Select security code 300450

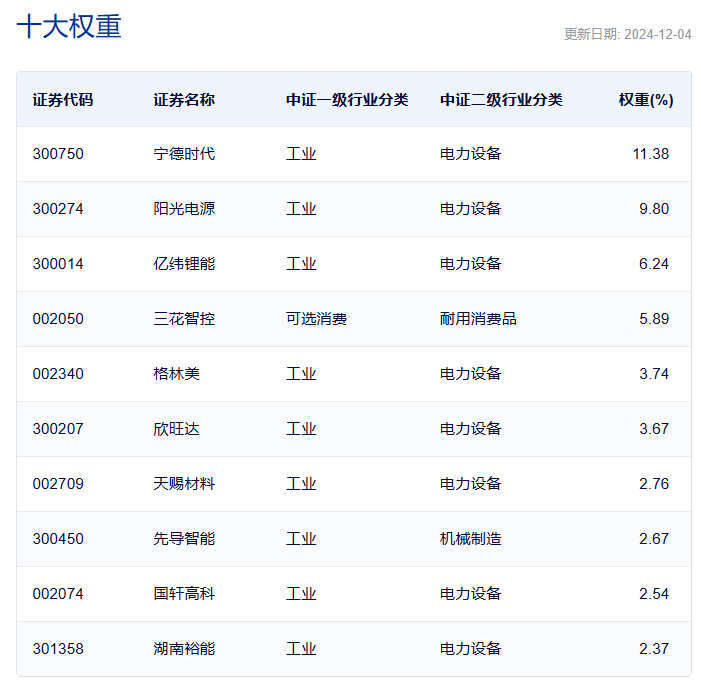point(58,539)
